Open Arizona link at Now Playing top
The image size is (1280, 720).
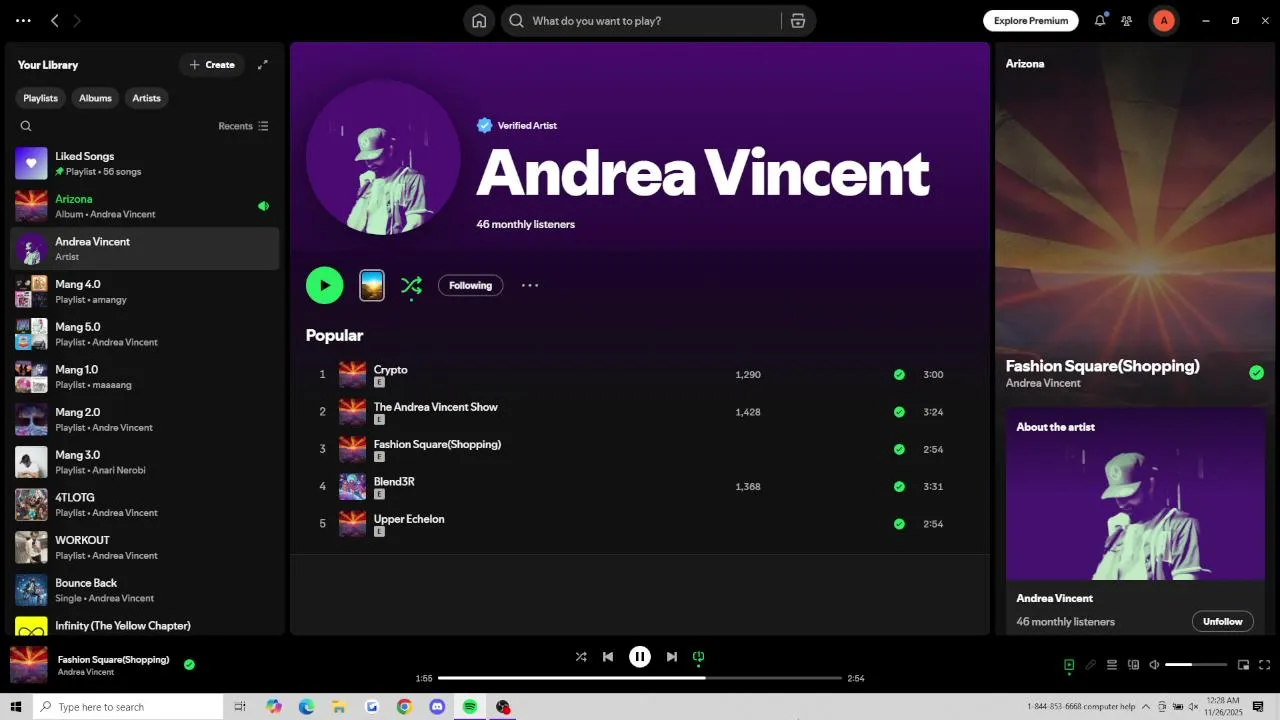coord(1025,63)
